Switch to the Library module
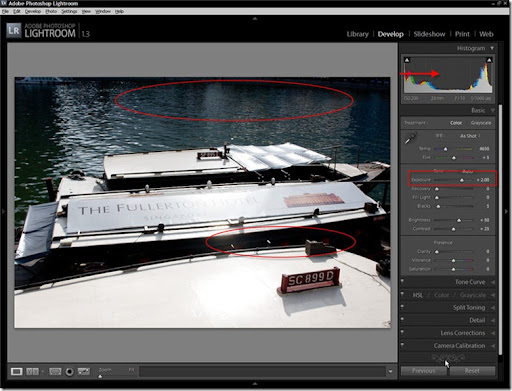The image size is (512, 391). [x=357, y=34]
